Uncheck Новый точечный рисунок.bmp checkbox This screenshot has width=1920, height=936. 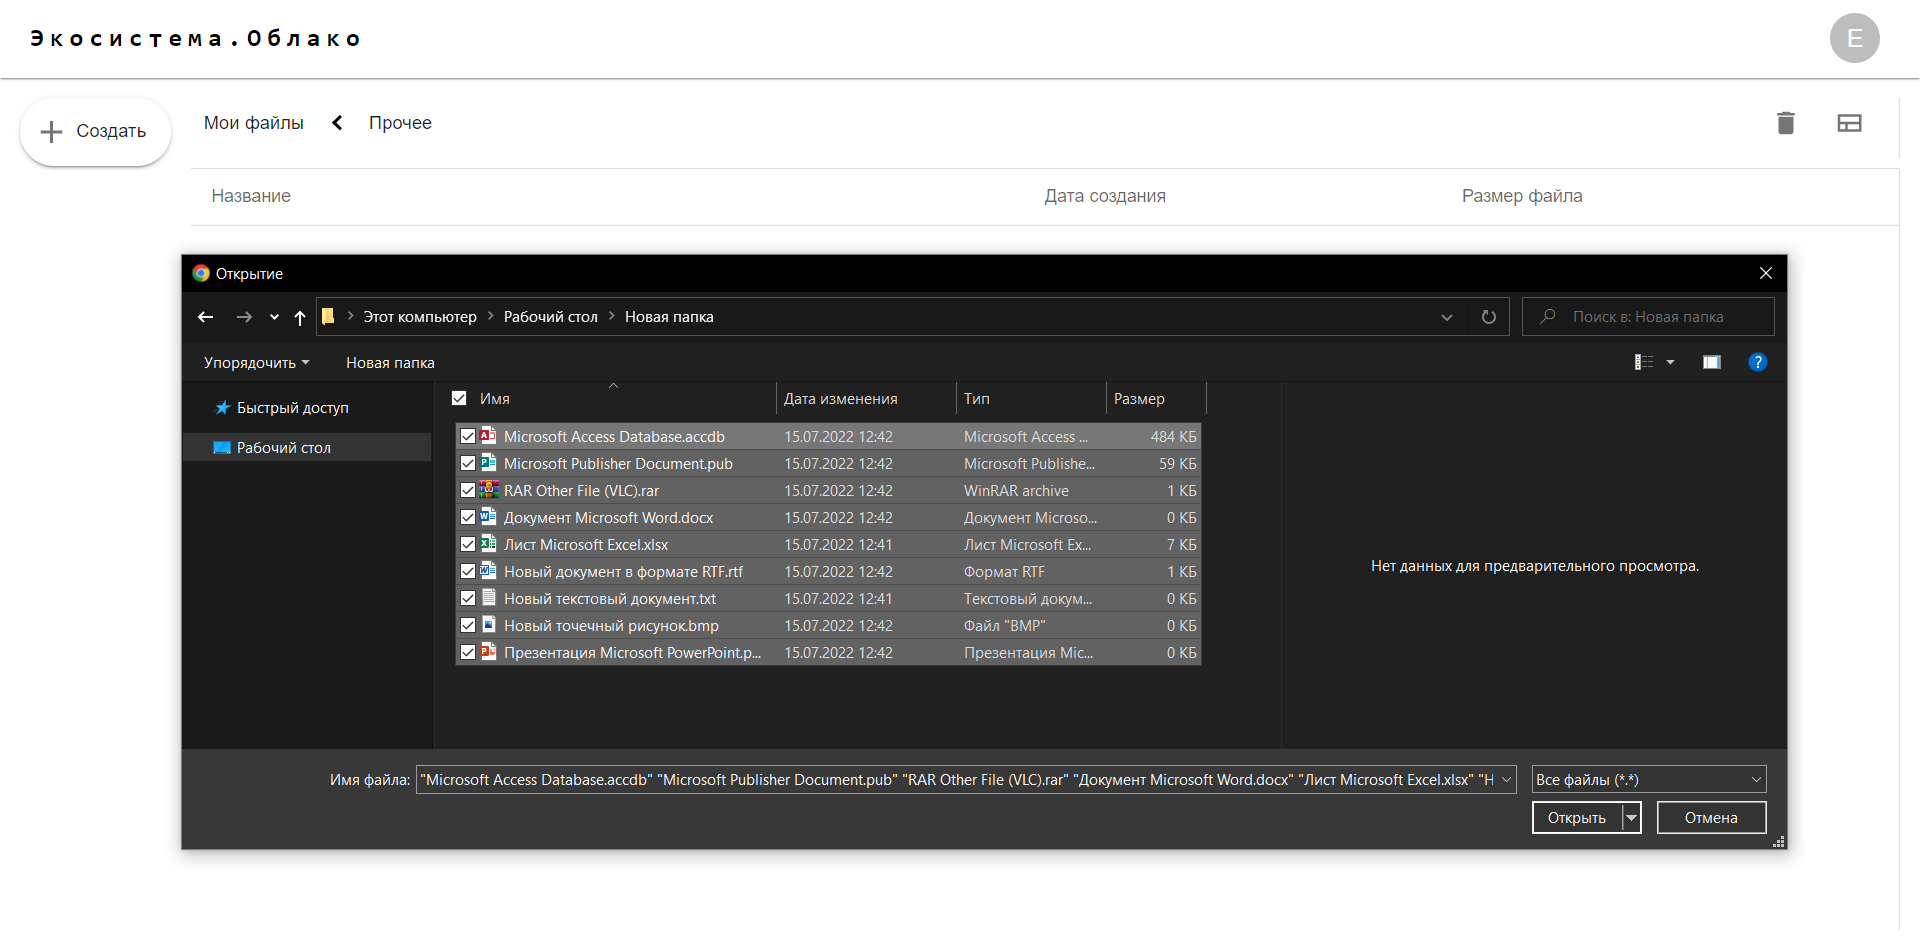(467, 625)
